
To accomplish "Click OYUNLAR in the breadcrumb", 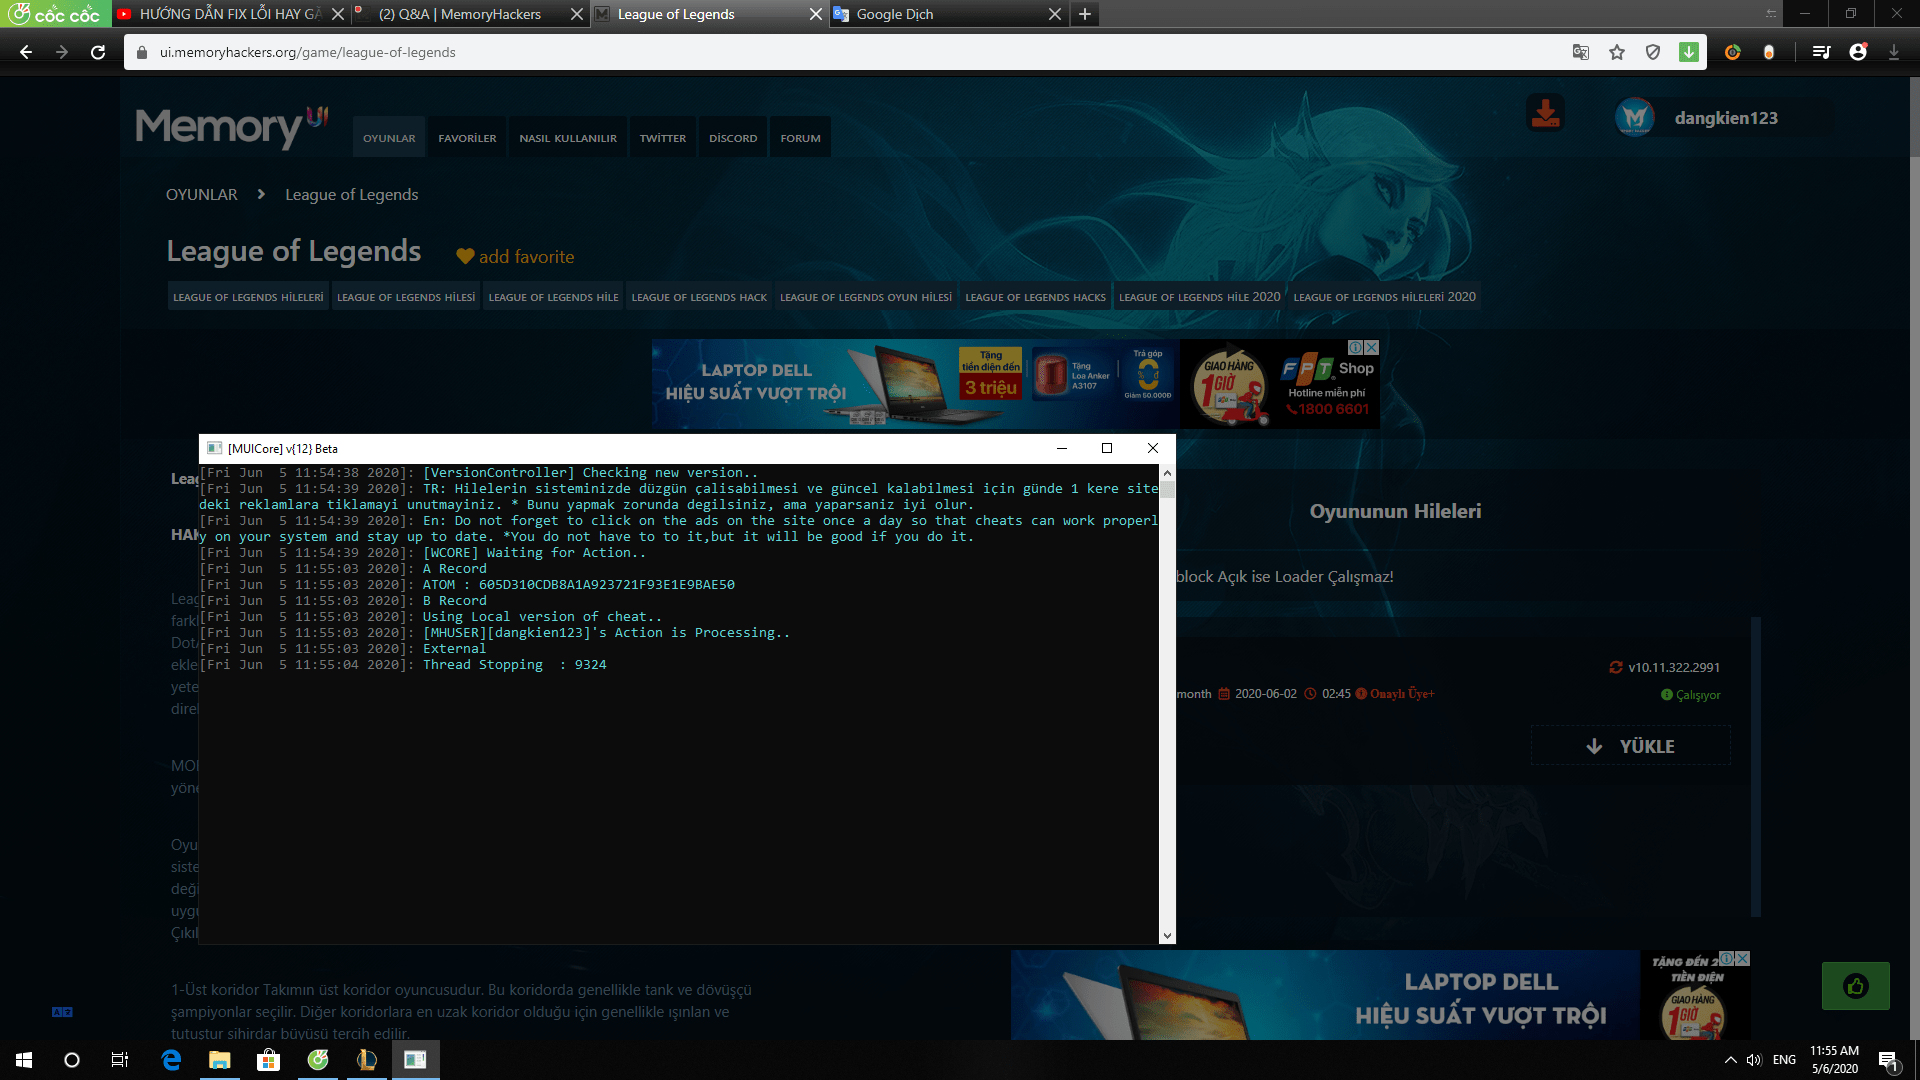I will pos(202,195).
